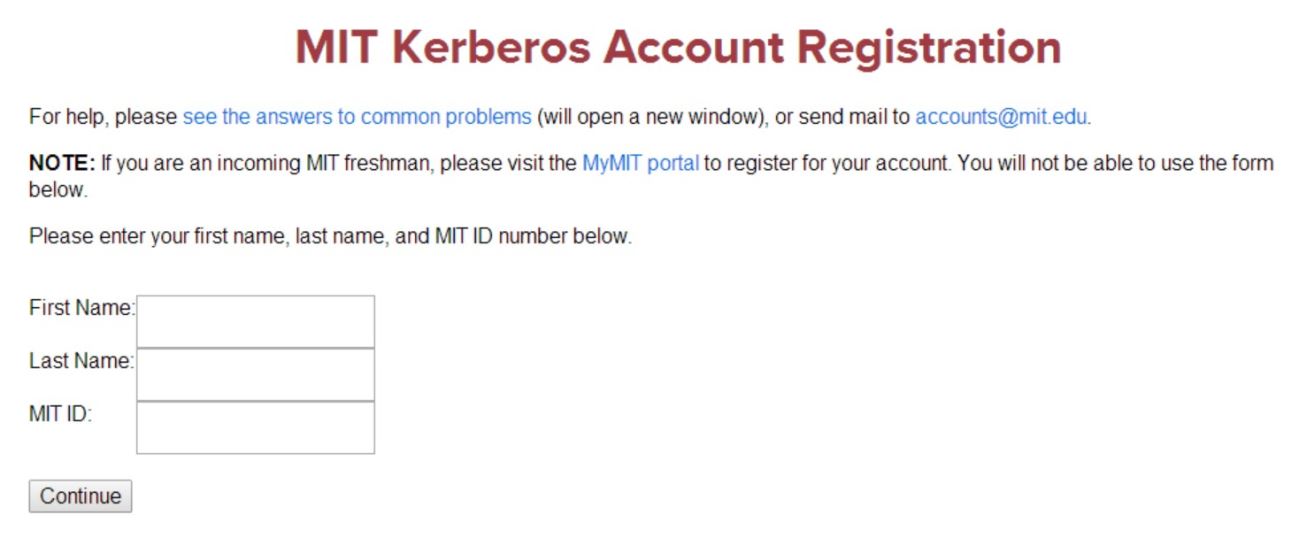Click the 'For help, please' text
The image size is (1299, 538).
pos(104,117)
